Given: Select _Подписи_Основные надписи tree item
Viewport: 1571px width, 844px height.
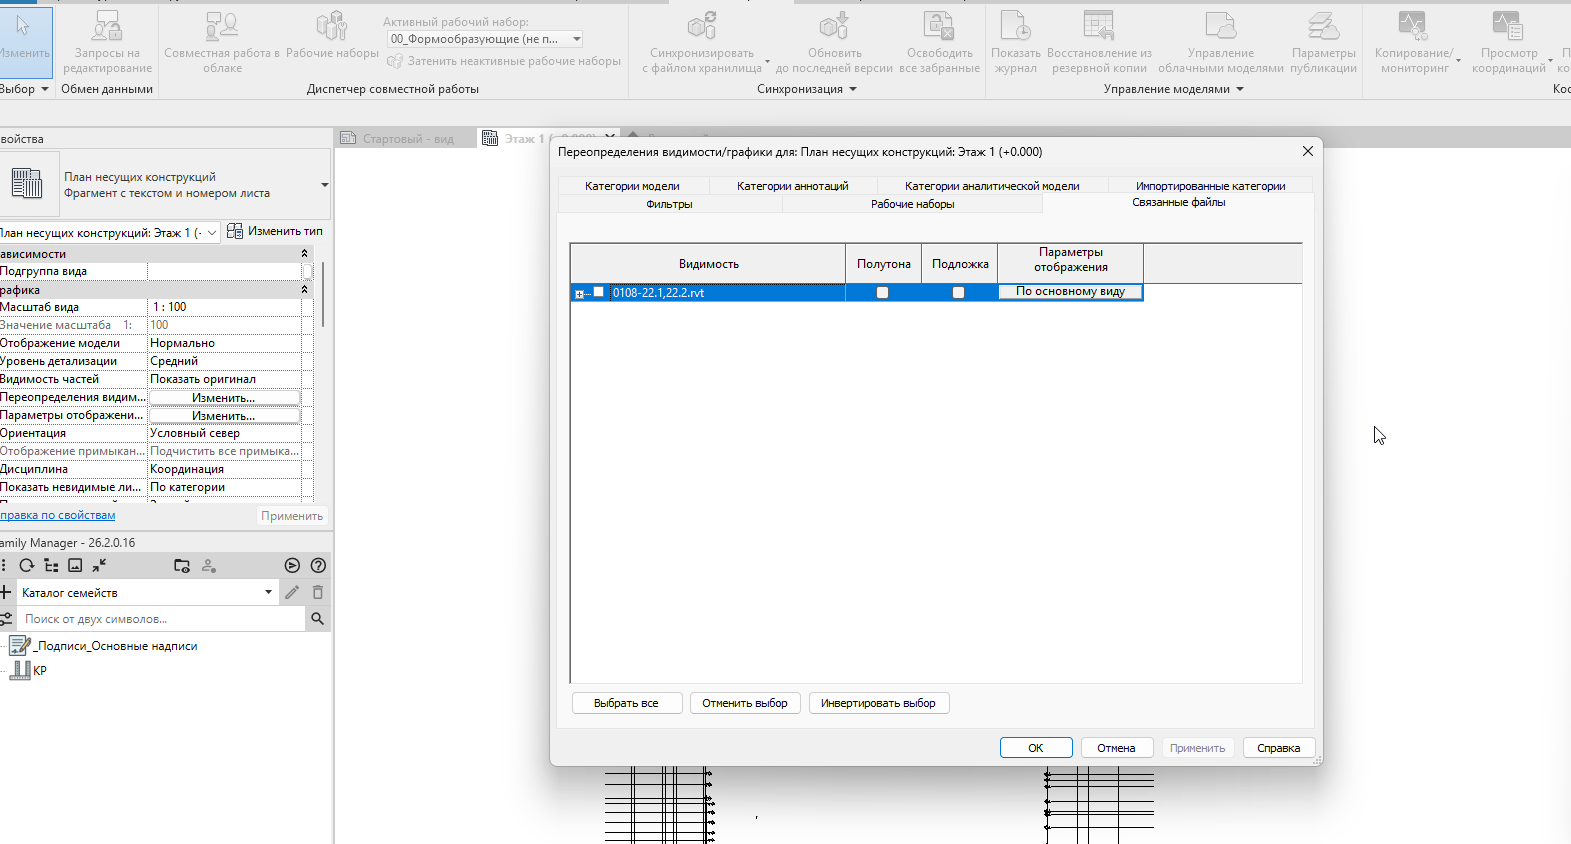Looking at the screenshot, I should coord(116,646).
